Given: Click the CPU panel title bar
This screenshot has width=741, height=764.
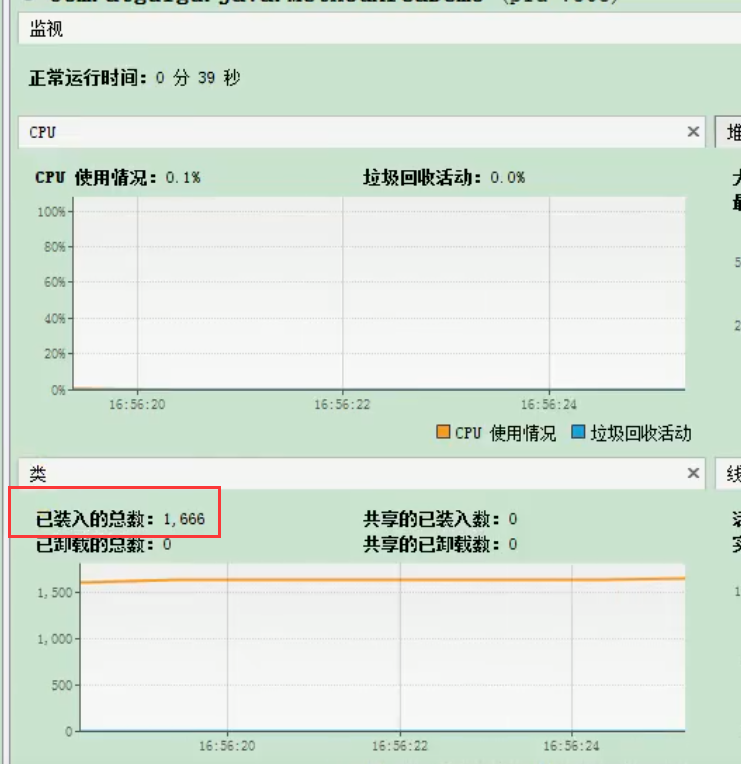Looking at the screenshot, I should 361,132.
